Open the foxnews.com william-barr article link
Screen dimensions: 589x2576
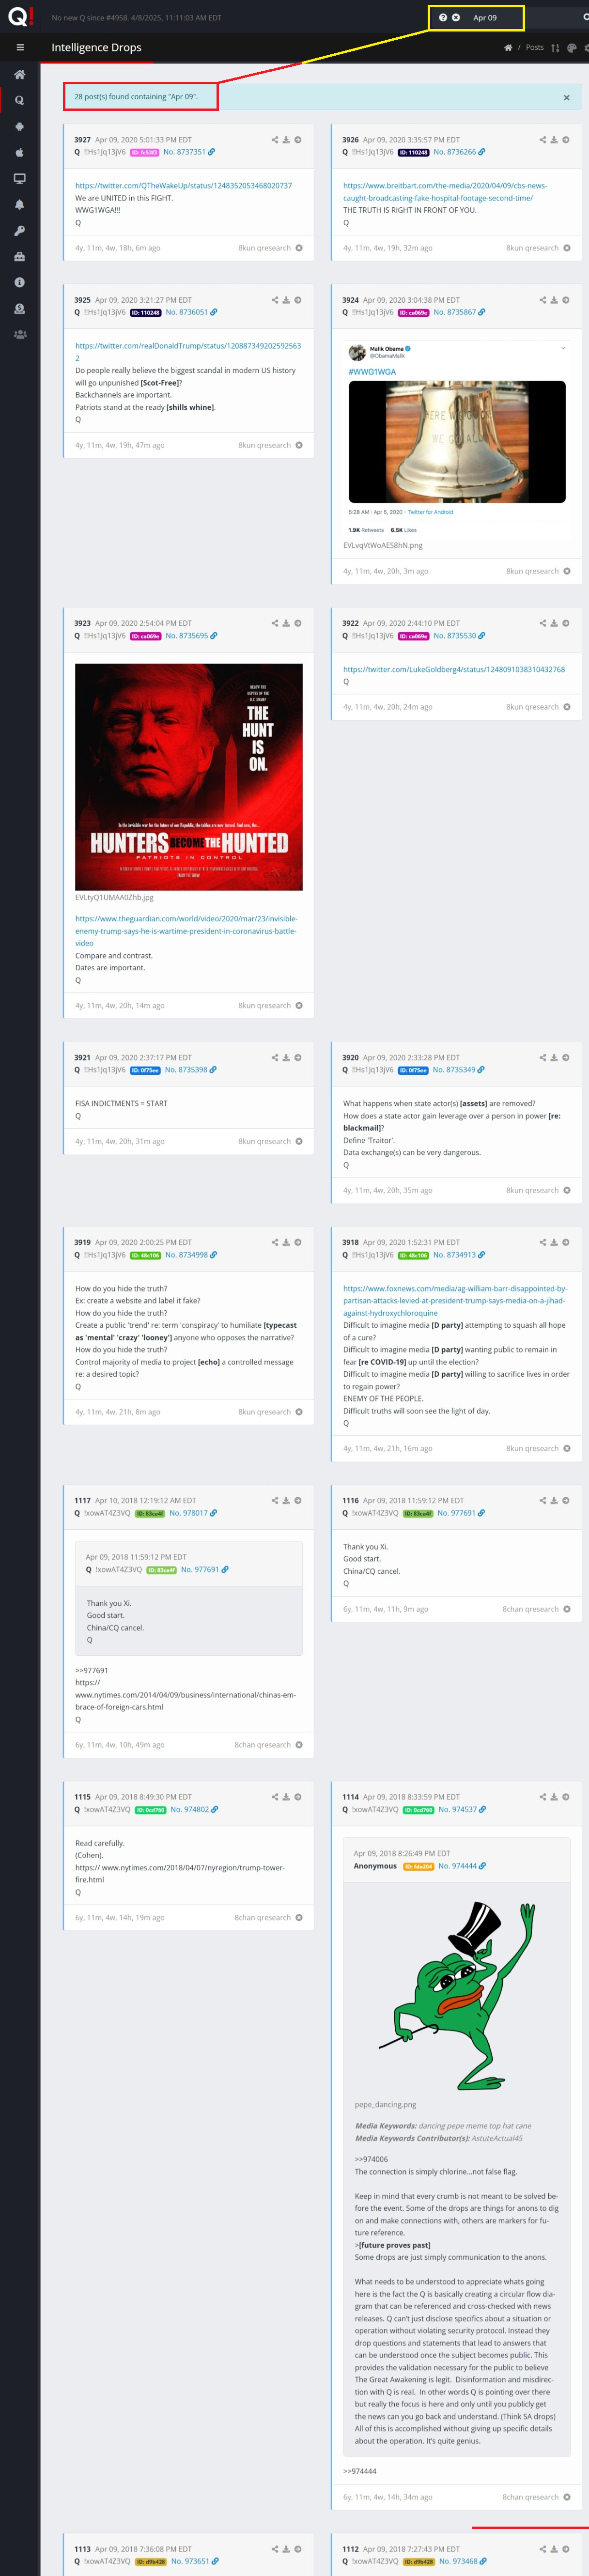click(455, 1301)
